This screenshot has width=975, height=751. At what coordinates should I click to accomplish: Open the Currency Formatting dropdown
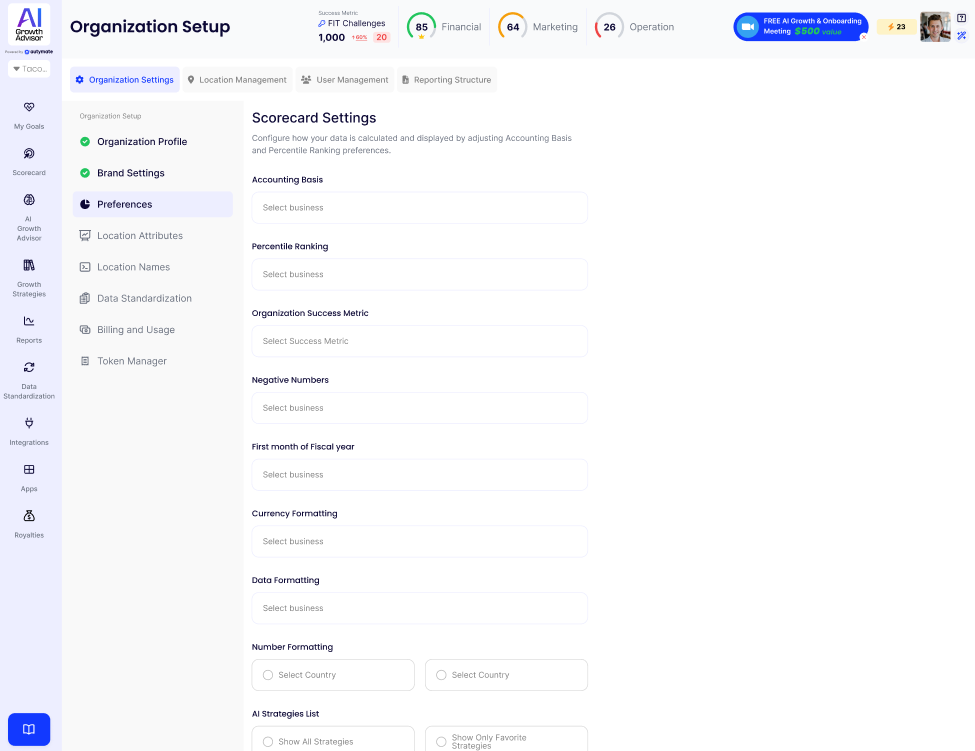[419, 541]
